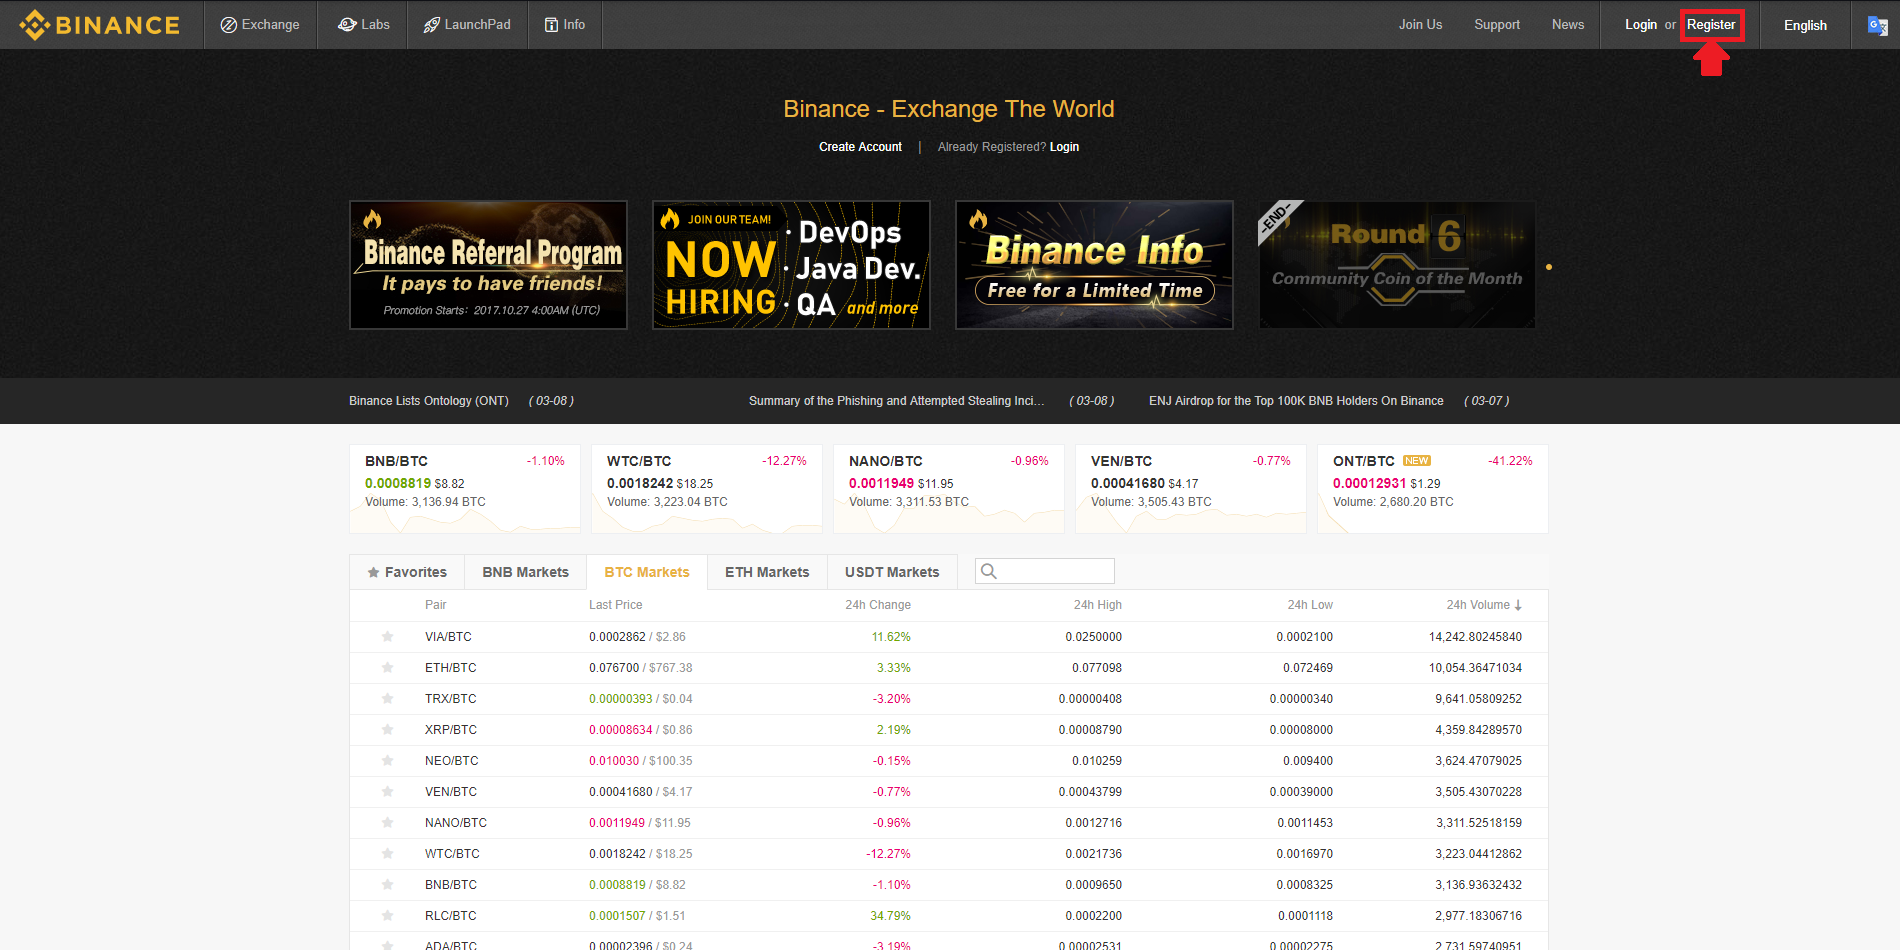Switch to the Favorites tab
The width and height of the screenshot is (1900, 950).
pos(407,572)
